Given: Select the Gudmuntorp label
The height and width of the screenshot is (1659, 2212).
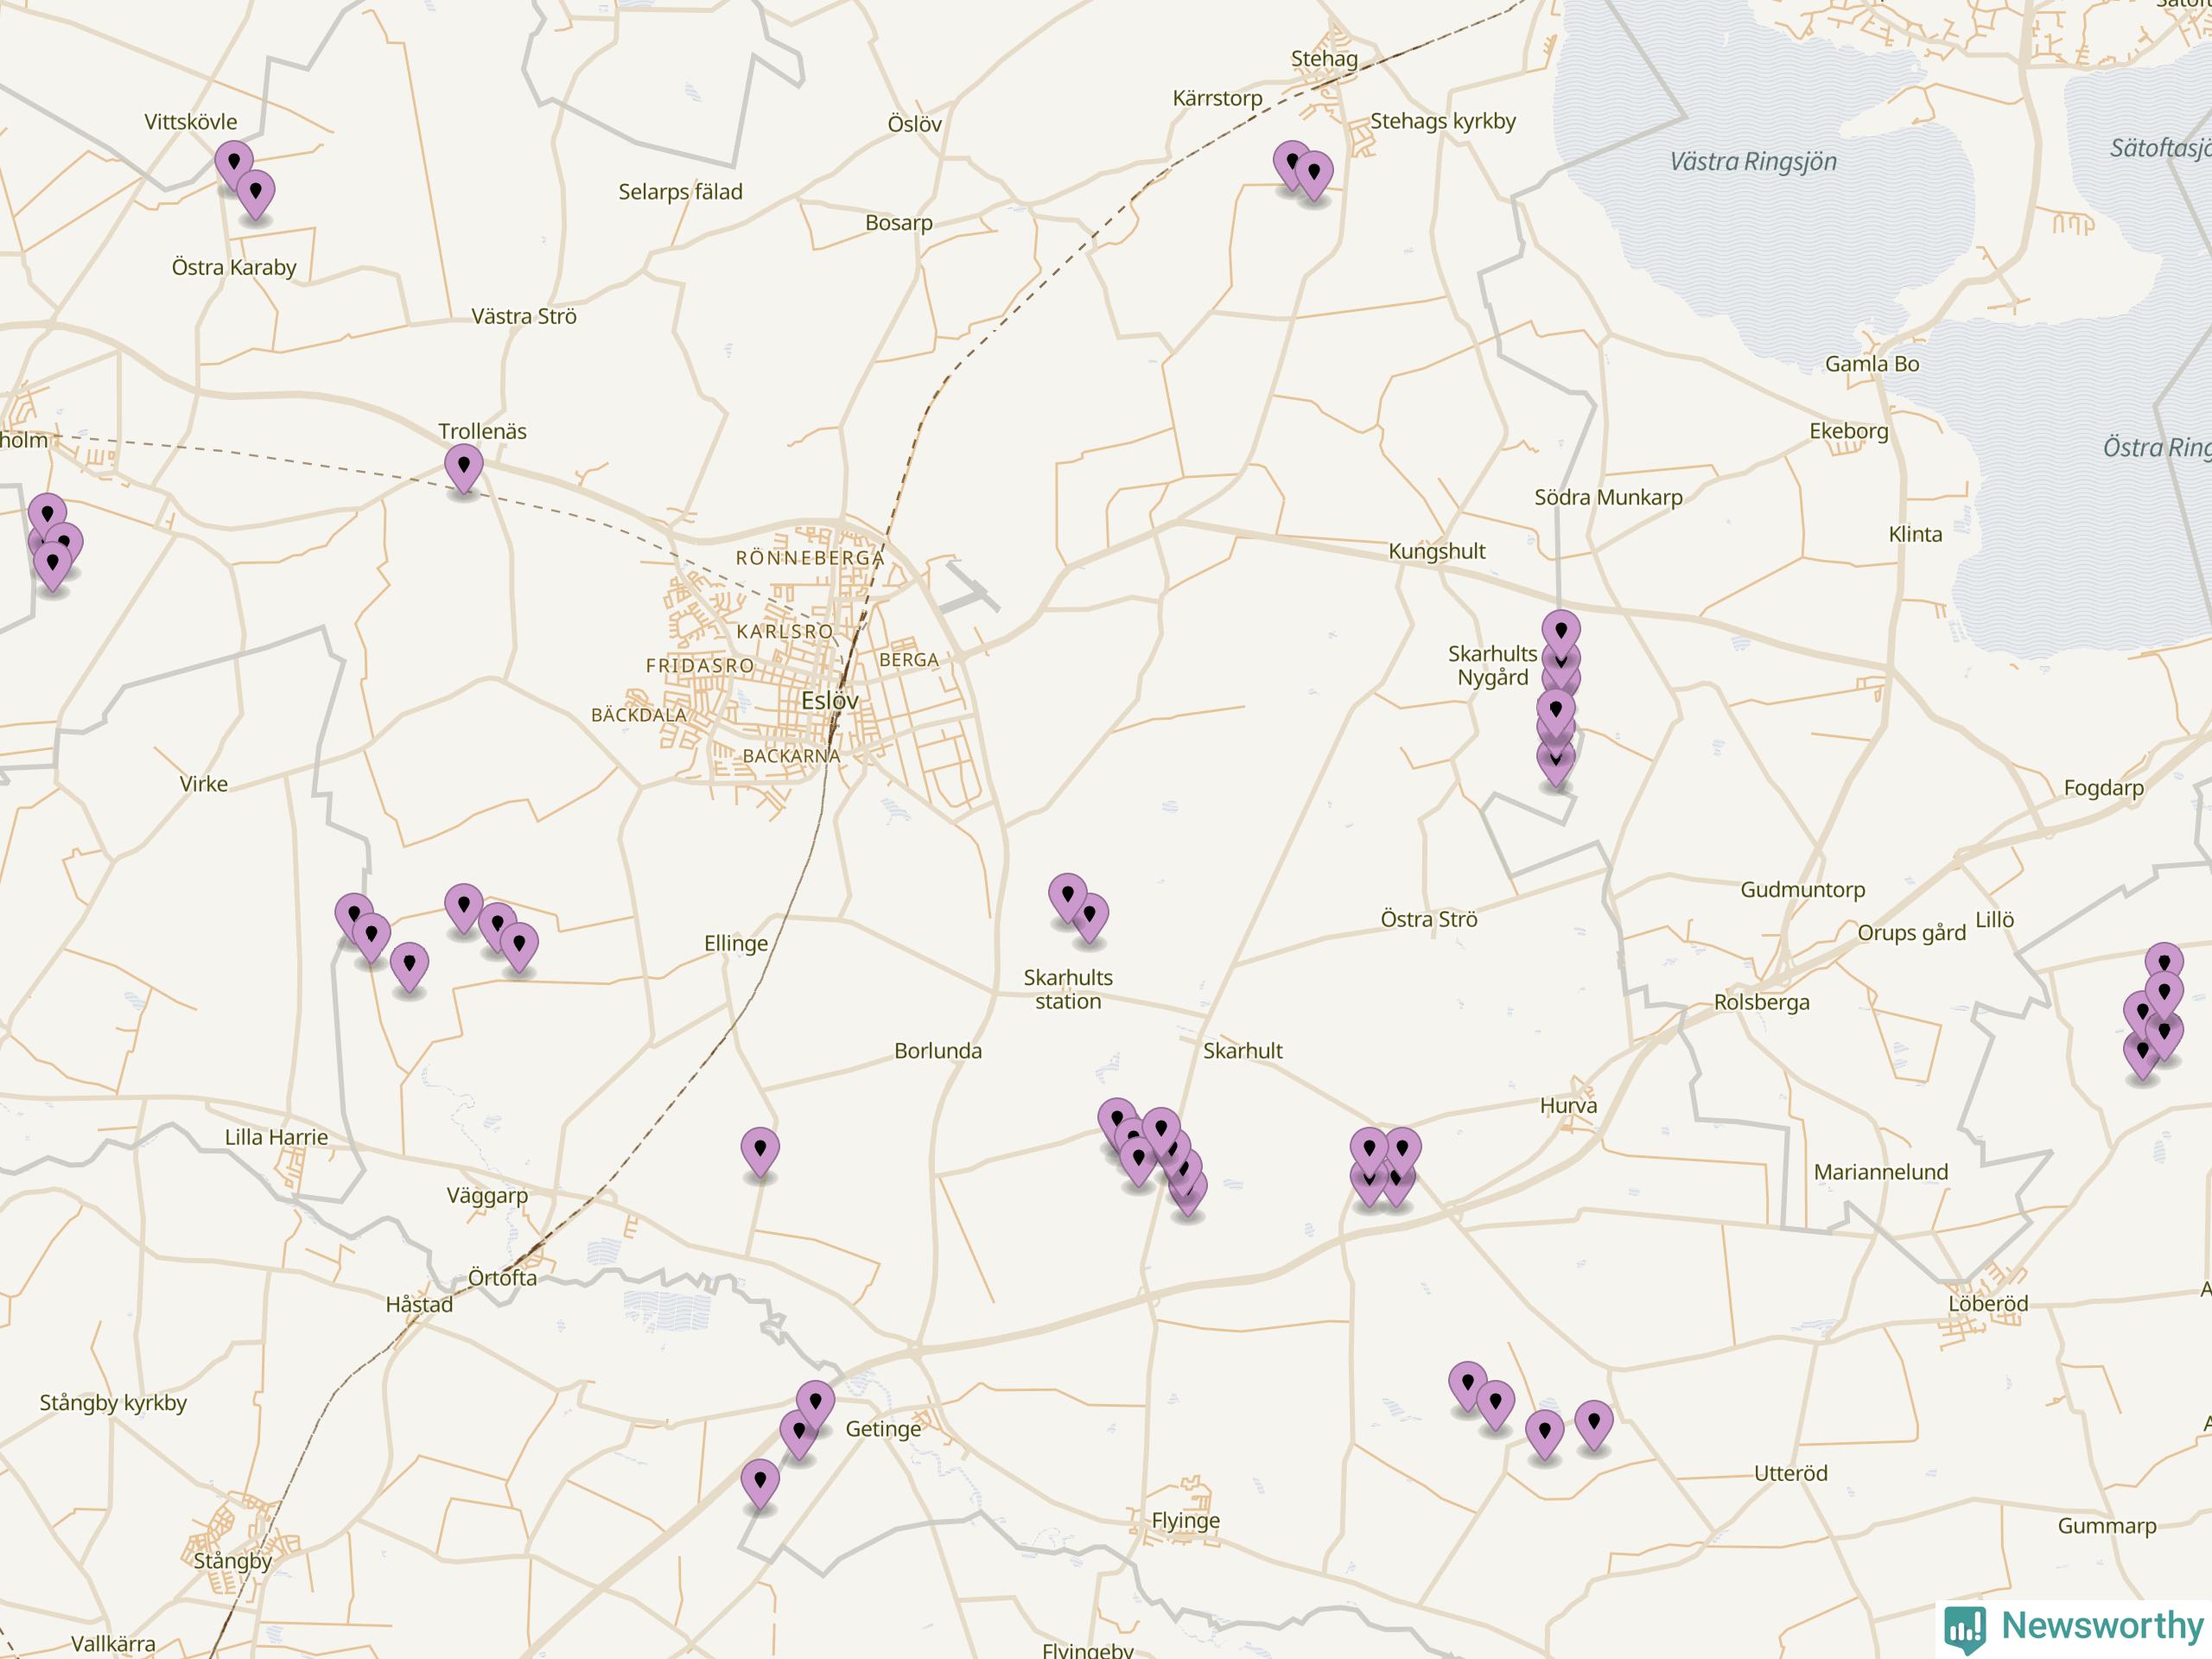Looking at the screenshot, I should (x=1803, y=890).
